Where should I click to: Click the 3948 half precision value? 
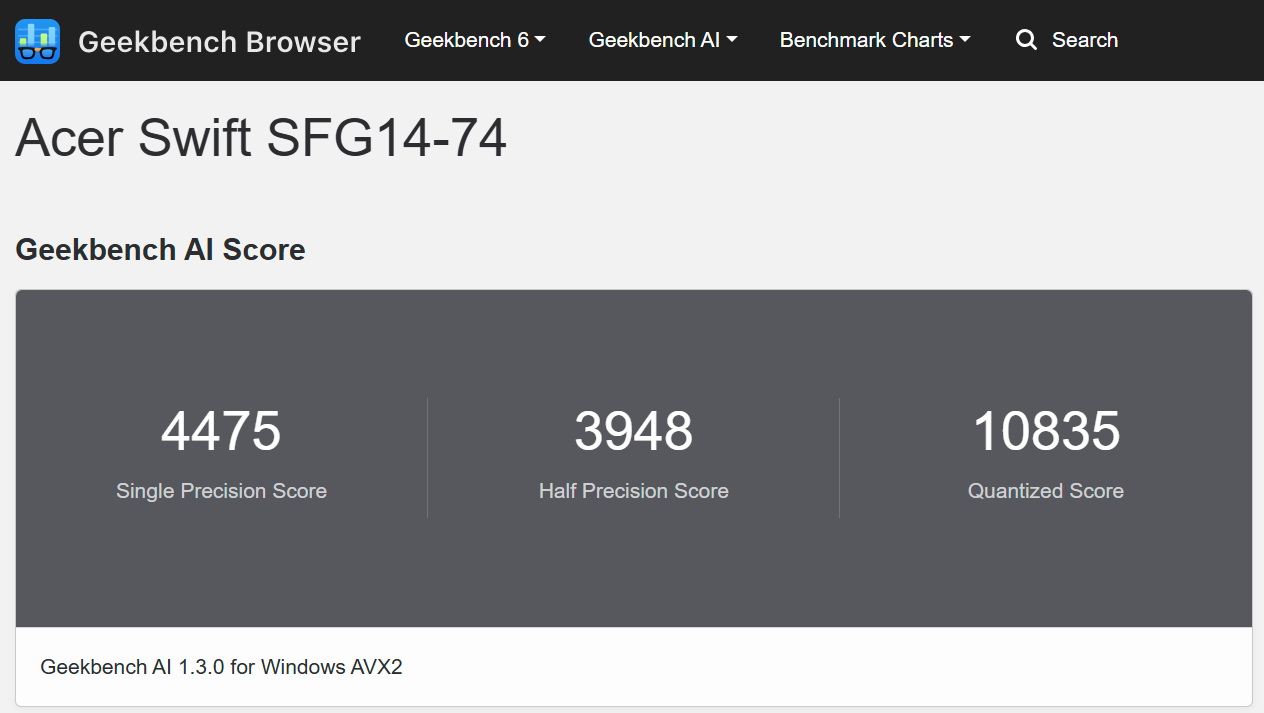(x=633, y=431)
